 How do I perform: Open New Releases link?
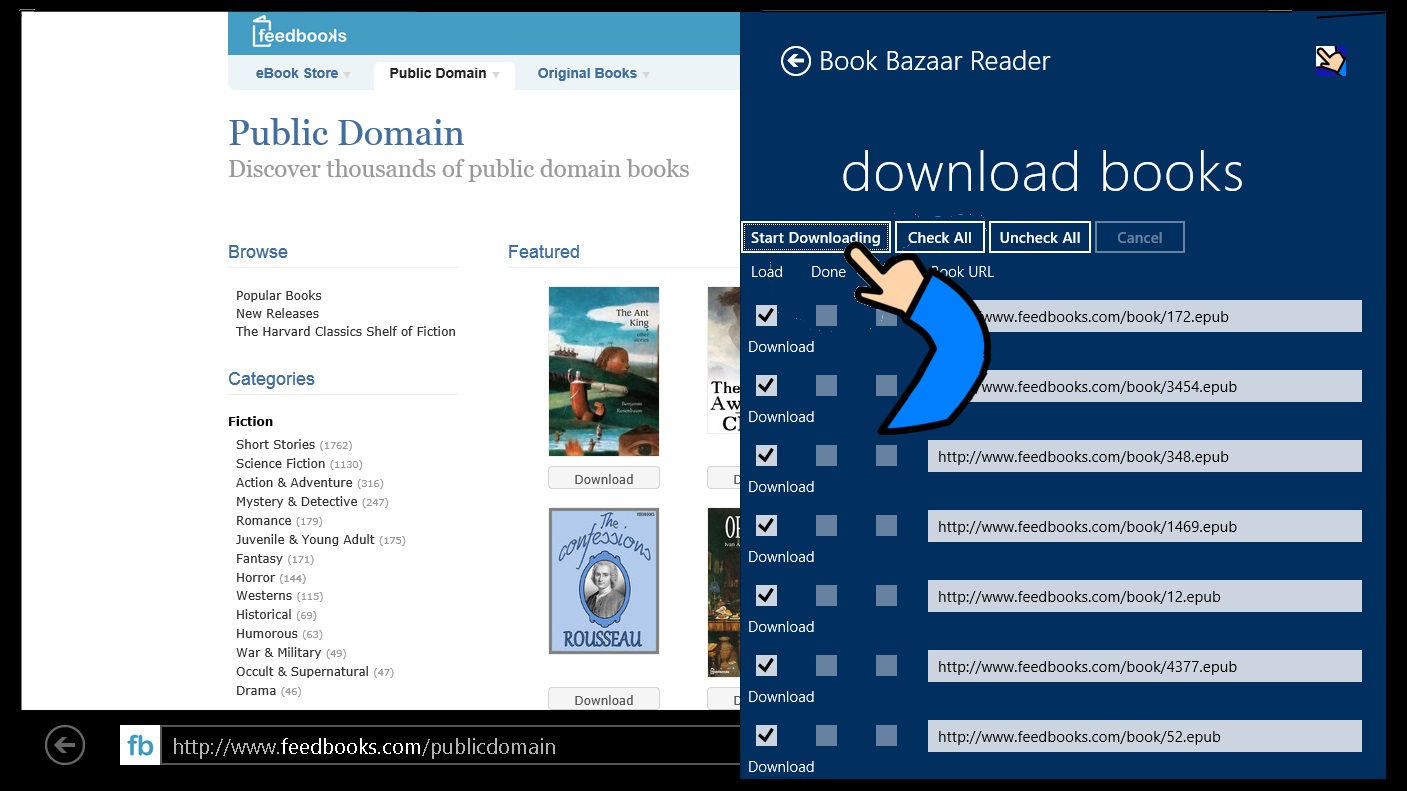277,314
